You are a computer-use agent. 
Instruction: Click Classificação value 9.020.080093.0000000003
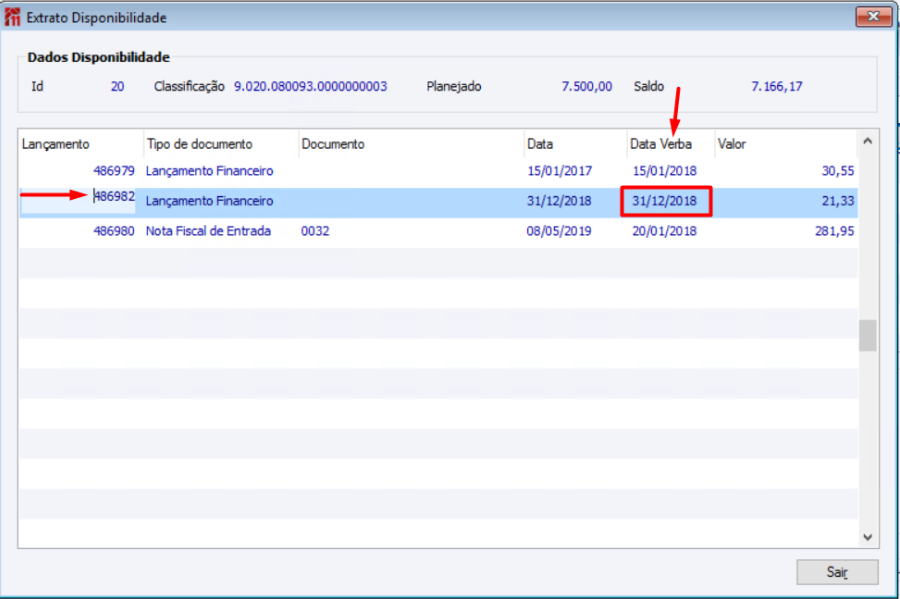311,87
